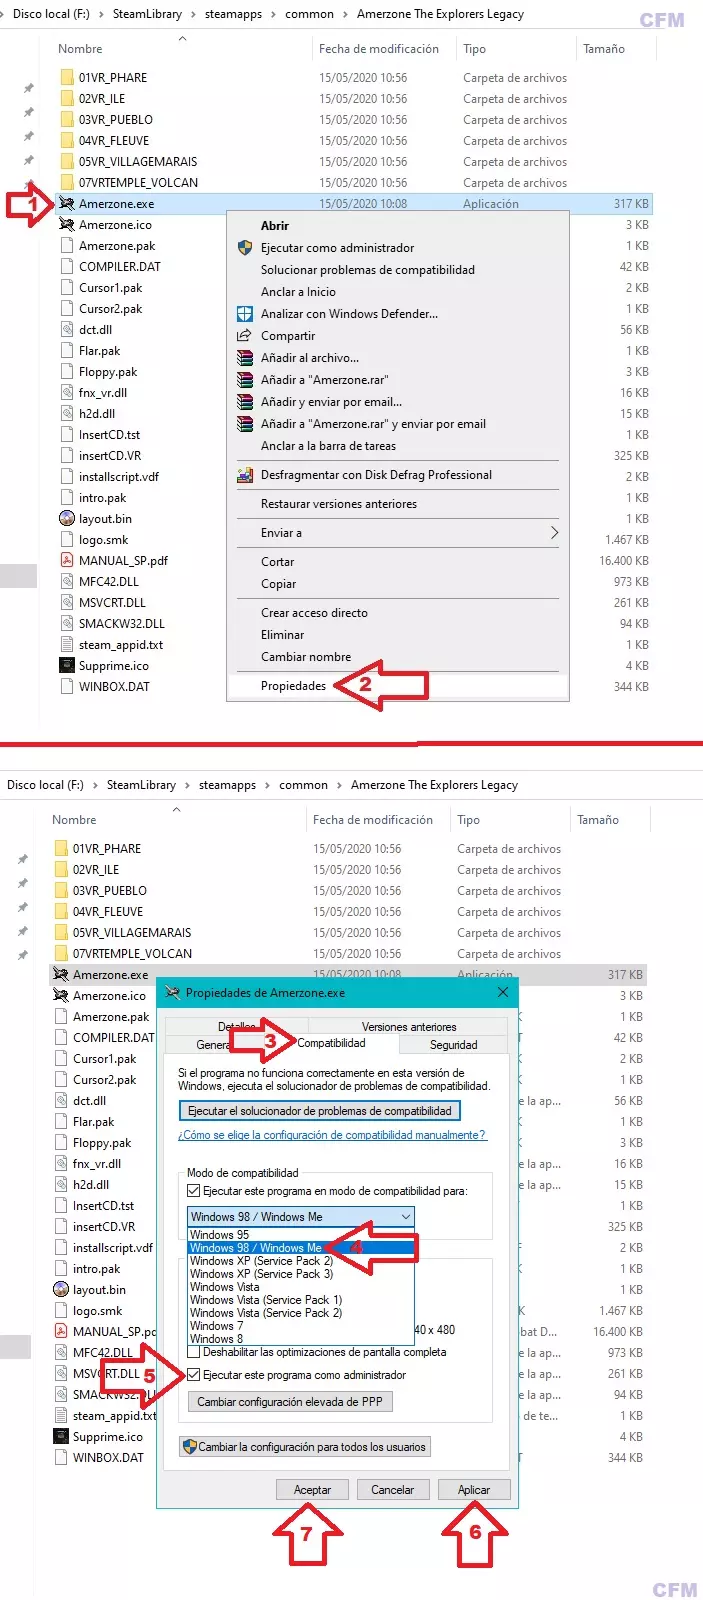The width and height of the screenshot is (703, 1600).
Task: Click 07VRTEMPLE_VOLCAN folder icon in the context-menu window
Action: (x=67, y=182)
